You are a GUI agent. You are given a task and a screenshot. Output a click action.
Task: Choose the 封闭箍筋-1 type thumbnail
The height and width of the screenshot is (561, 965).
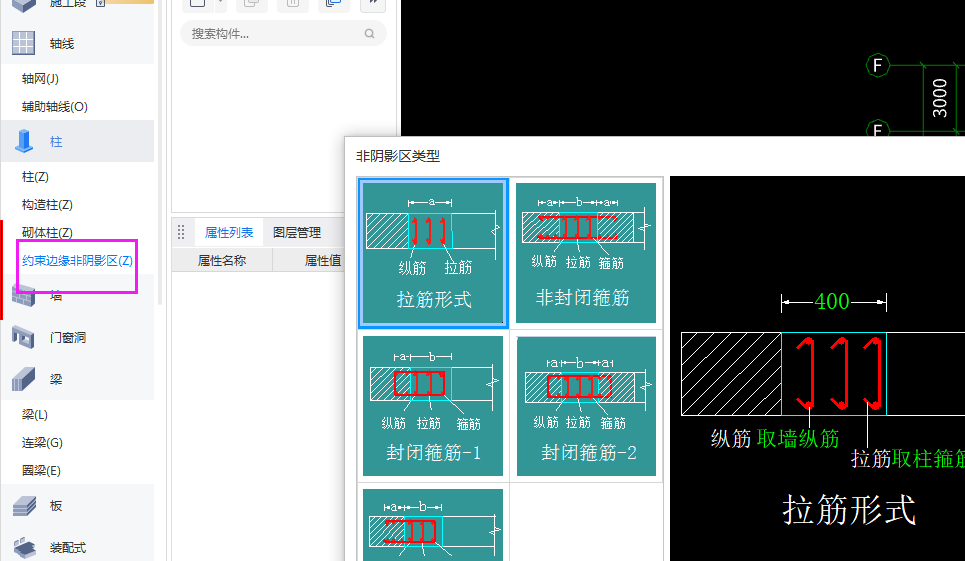[433, 405]
